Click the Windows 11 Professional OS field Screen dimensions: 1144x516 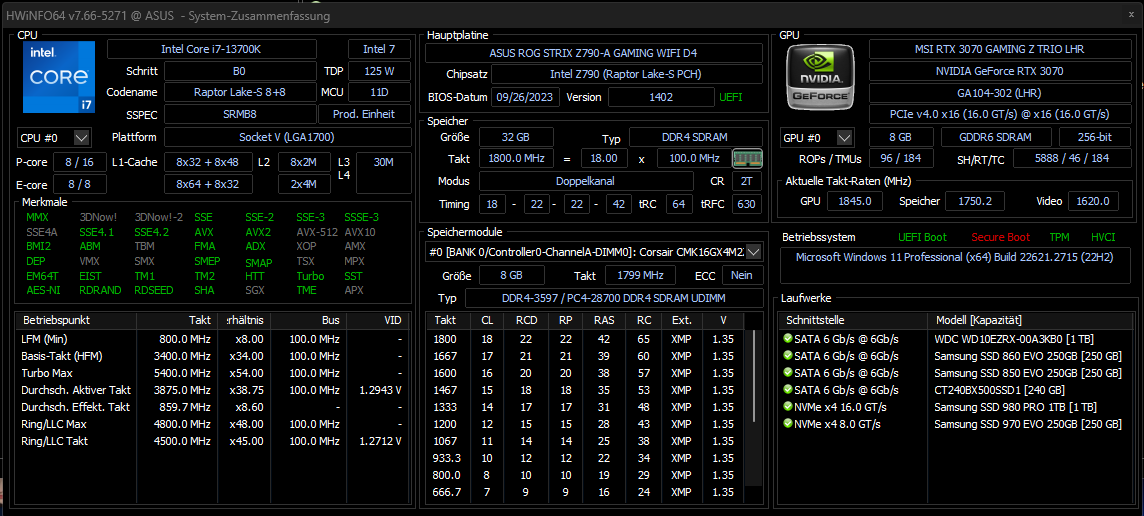click(x=955, y=265)
